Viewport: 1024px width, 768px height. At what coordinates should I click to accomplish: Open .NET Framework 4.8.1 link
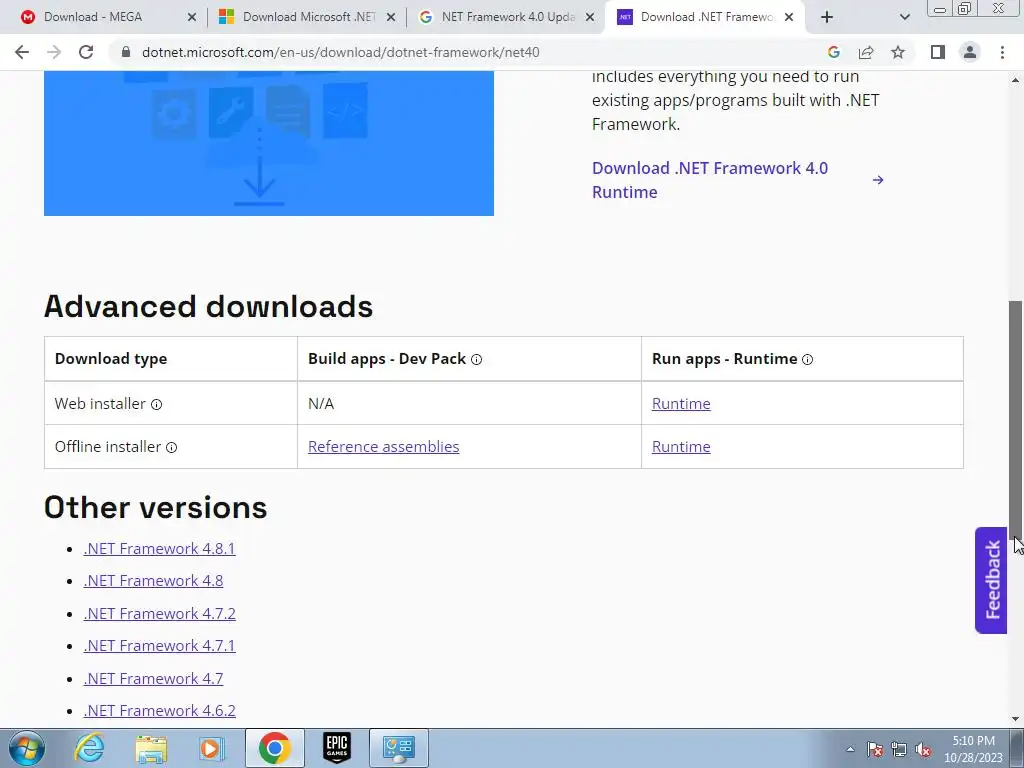[x=159, y=549]
